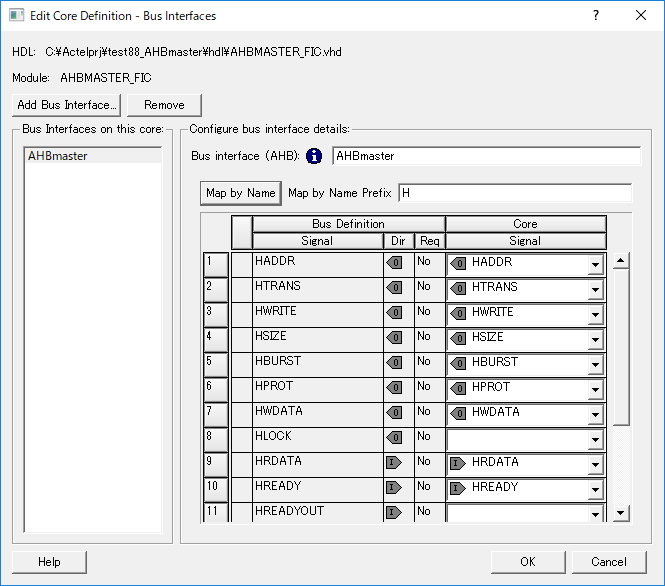
Task: Open the empty HLOCK core signal dropdown
Action: click(x=595, y=440)
